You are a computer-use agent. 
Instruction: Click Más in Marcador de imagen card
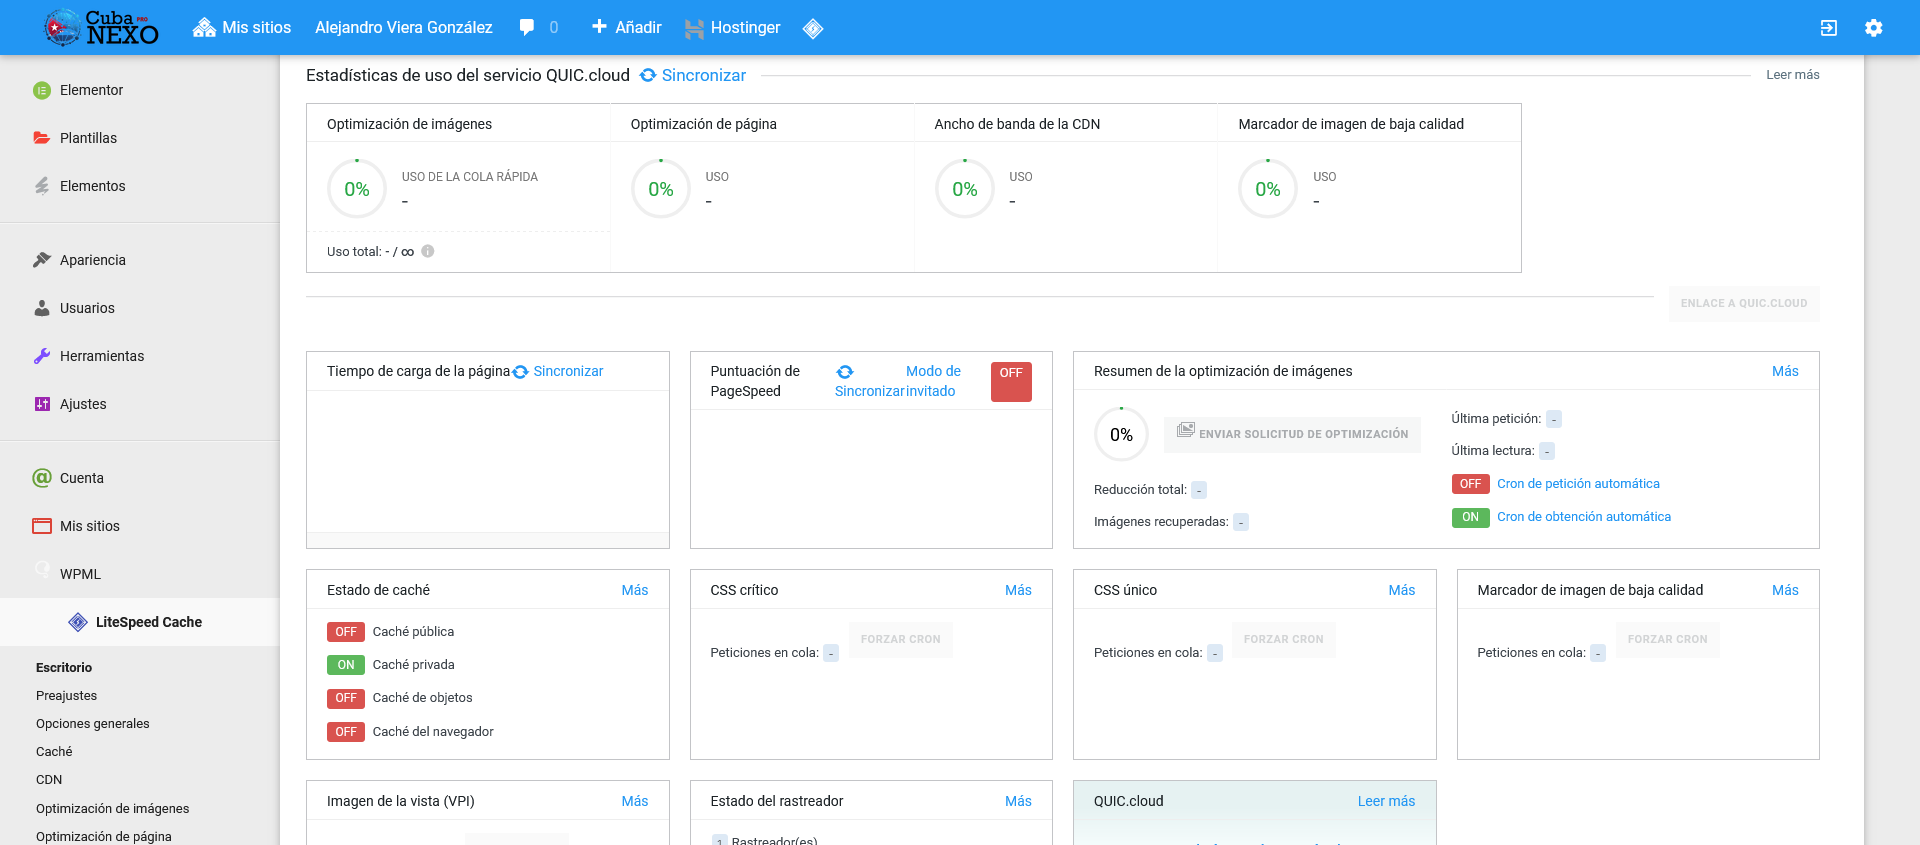pyautogui.click(x=1785, y=590)
